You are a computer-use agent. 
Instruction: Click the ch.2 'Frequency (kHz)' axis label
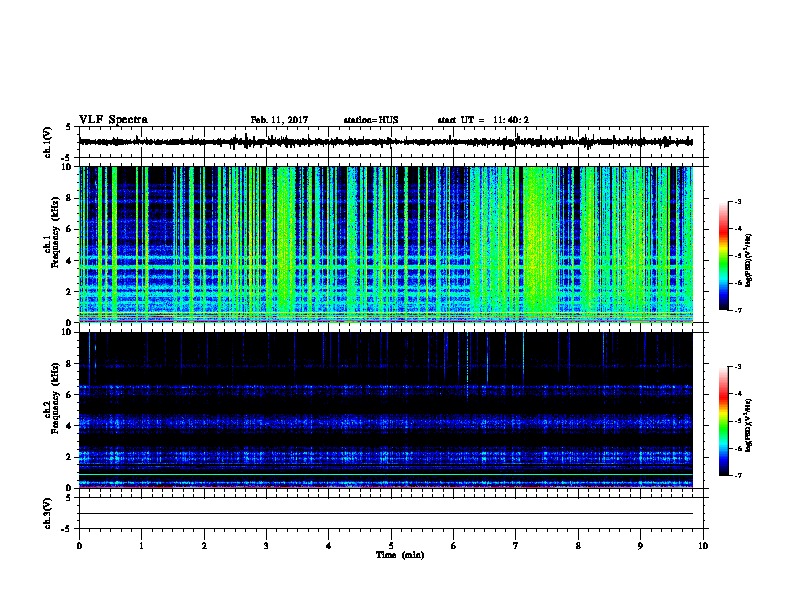55,398
